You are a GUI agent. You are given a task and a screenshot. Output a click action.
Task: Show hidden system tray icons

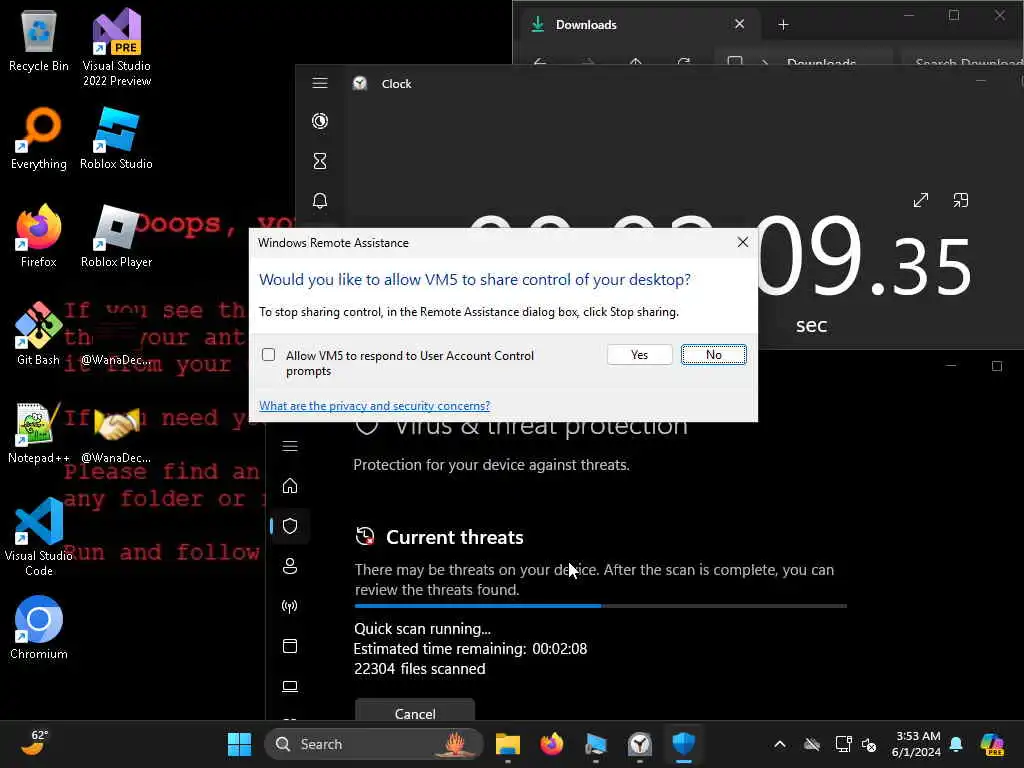(x=780, y=744)
